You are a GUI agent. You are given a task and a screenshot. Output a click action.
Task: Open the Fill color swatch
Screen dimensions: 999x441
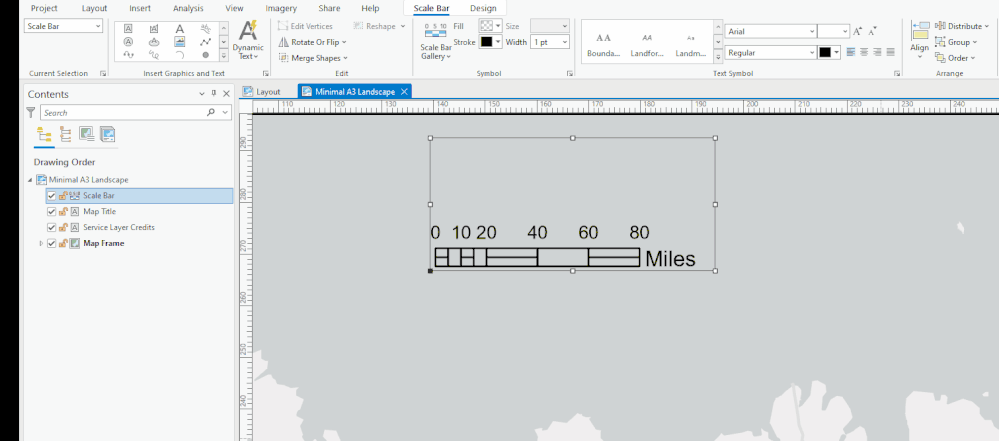[490, 26]
